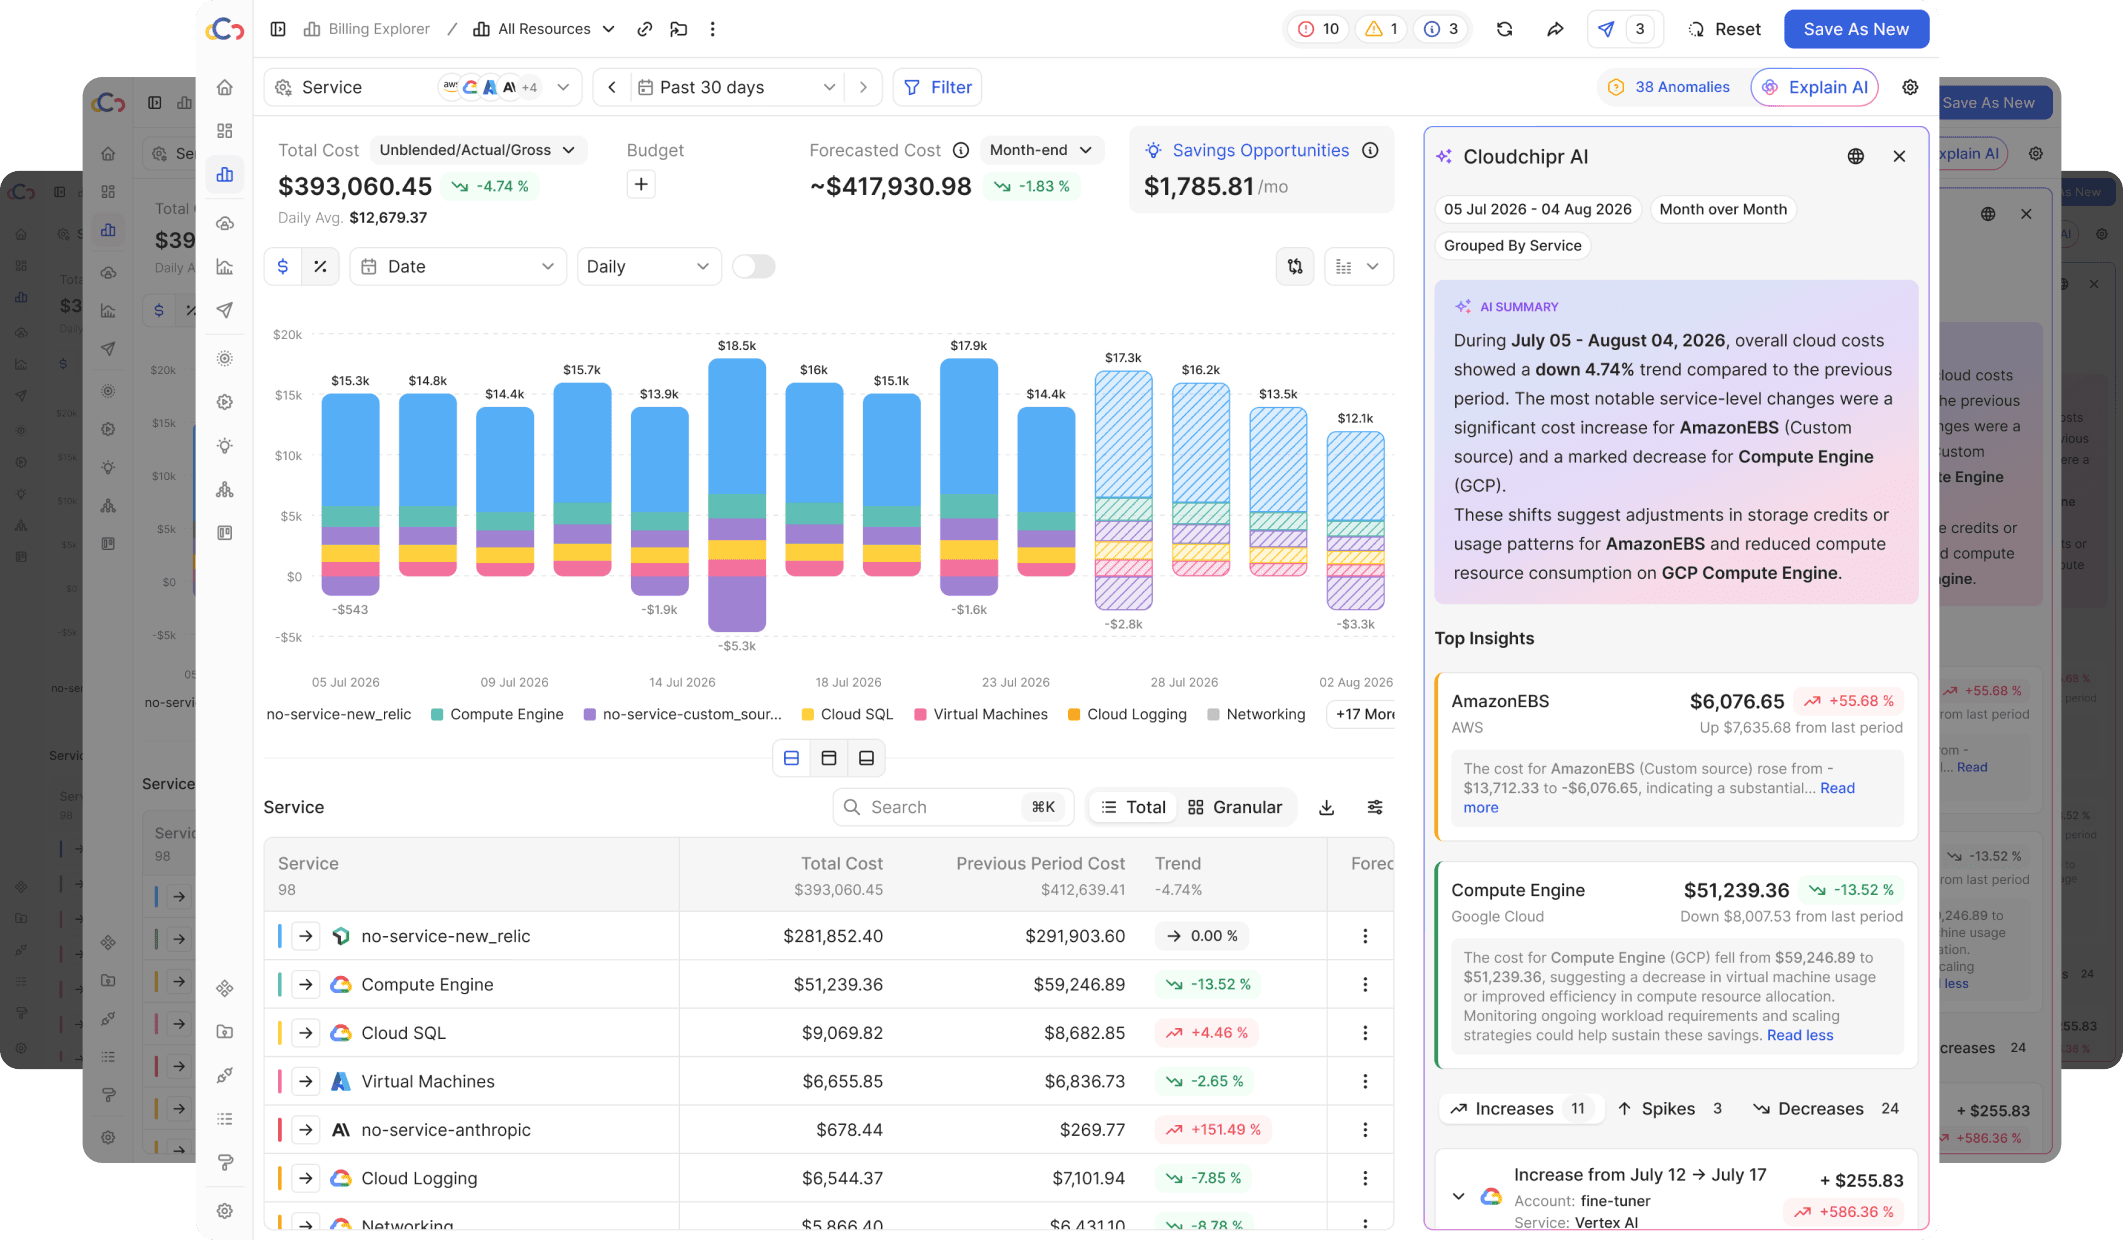Open Billing Explorer bar-chart sidebar icon
Viewport: 2123px width, 1240px height.
point(225,174)
